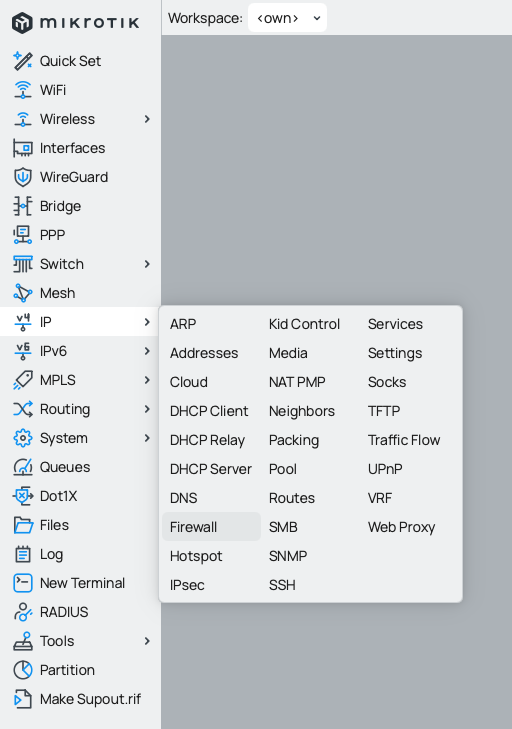The image size is (512, 729).
Task: Click the Dot1X sidebar icon
Action: point(23,496)
